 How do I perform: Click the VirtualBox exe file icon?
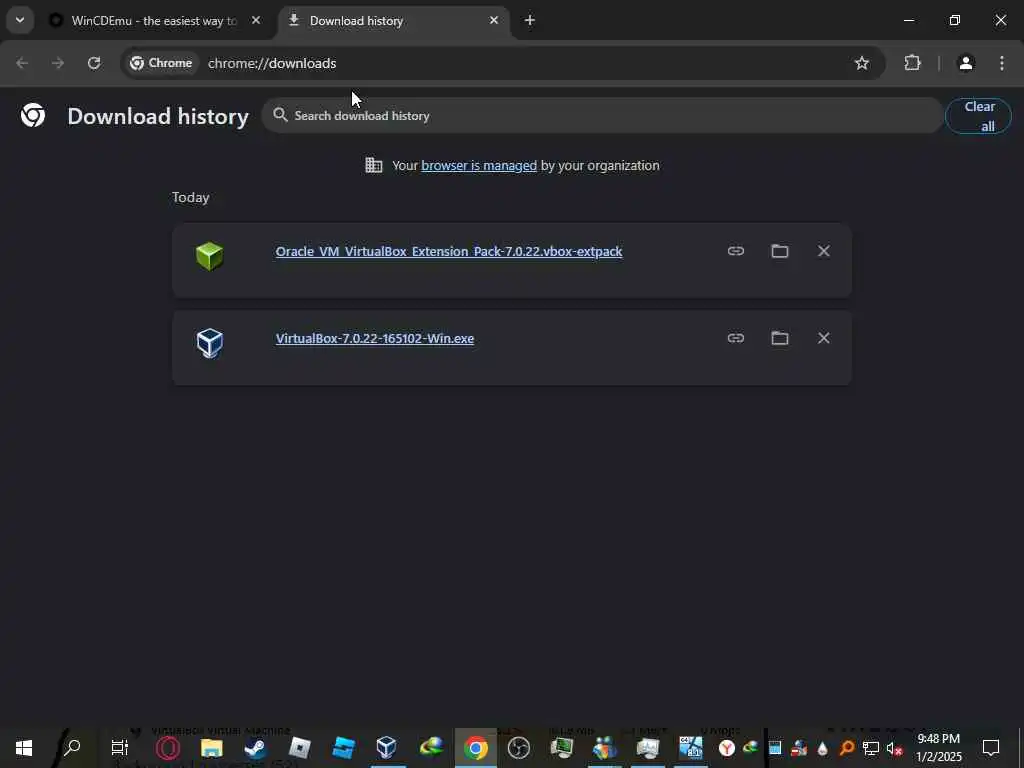(210, 343)
